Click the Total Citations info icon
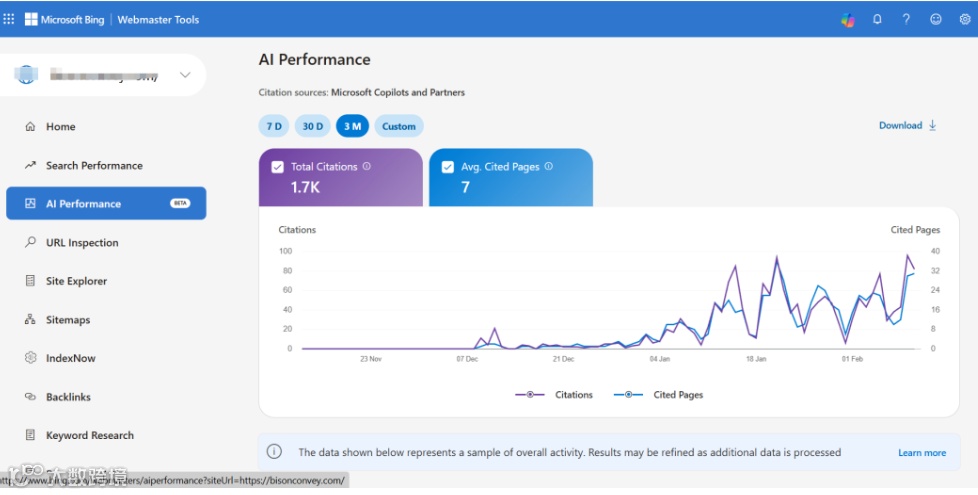This screenshot has height=495, width=978. click(367, 167)
